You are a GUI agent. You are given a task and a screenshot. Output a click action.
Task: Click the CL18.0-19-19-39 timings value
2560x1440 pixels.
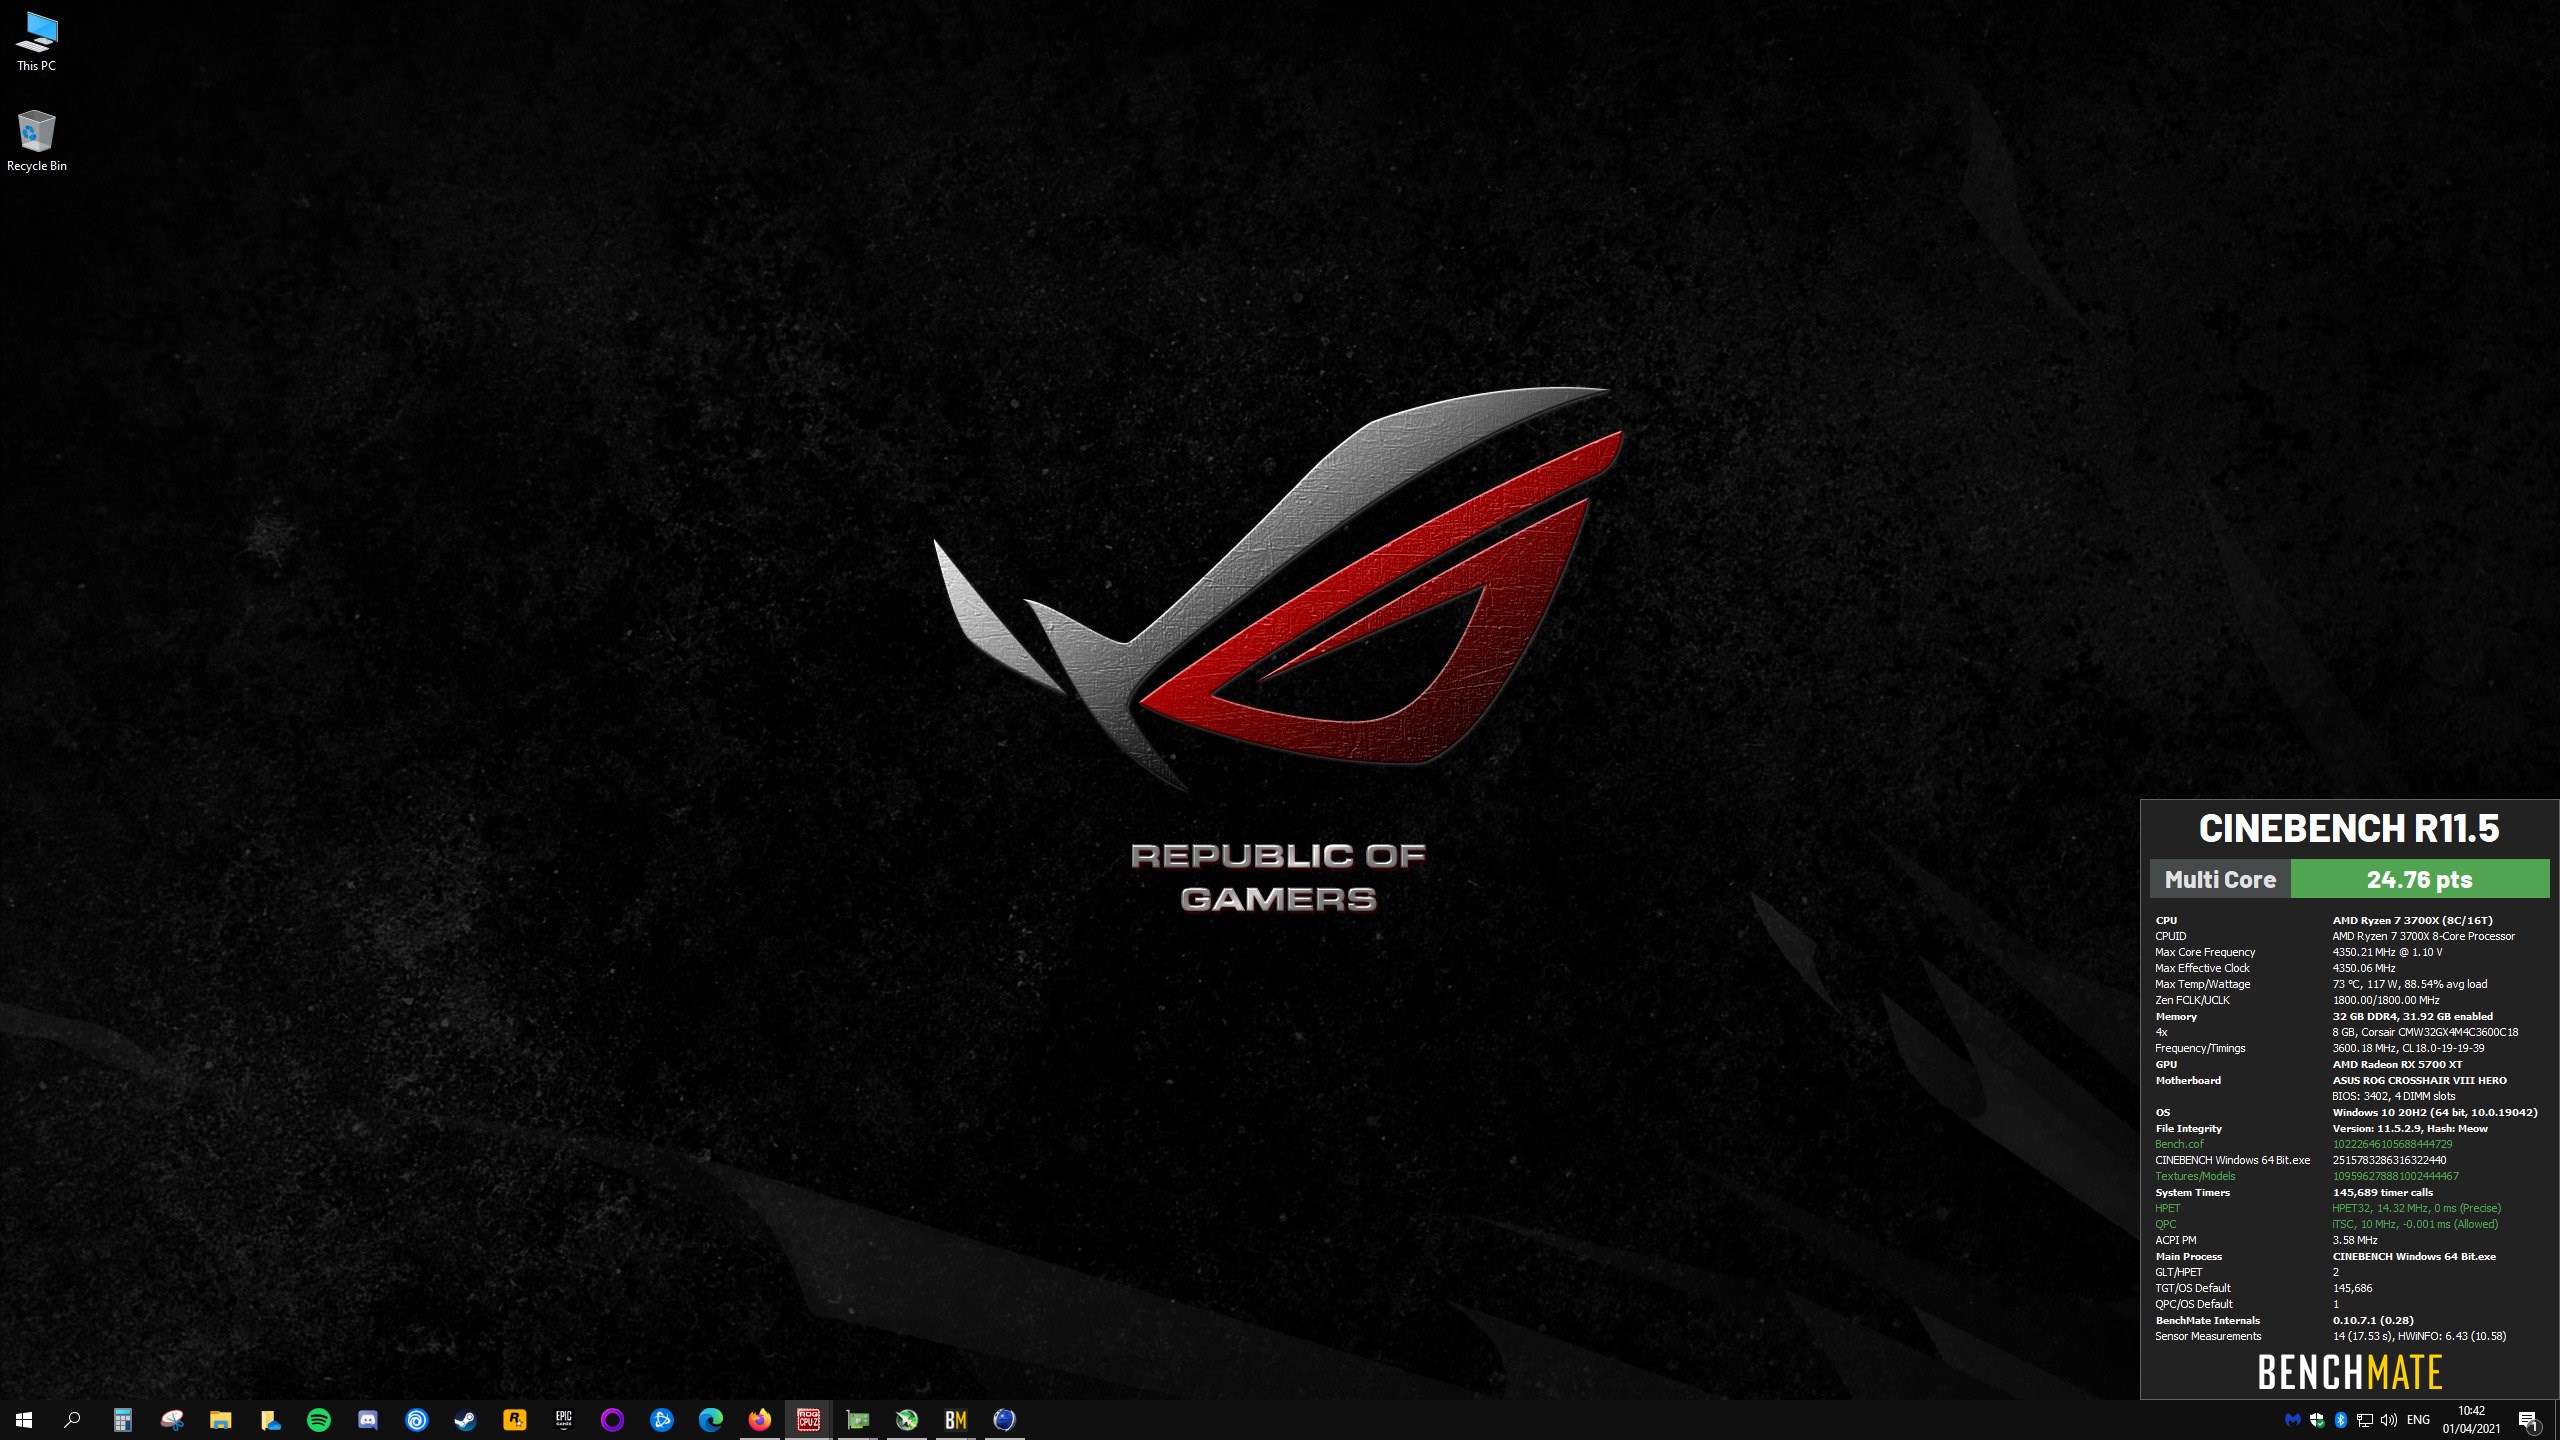tap(2444, 1048)
